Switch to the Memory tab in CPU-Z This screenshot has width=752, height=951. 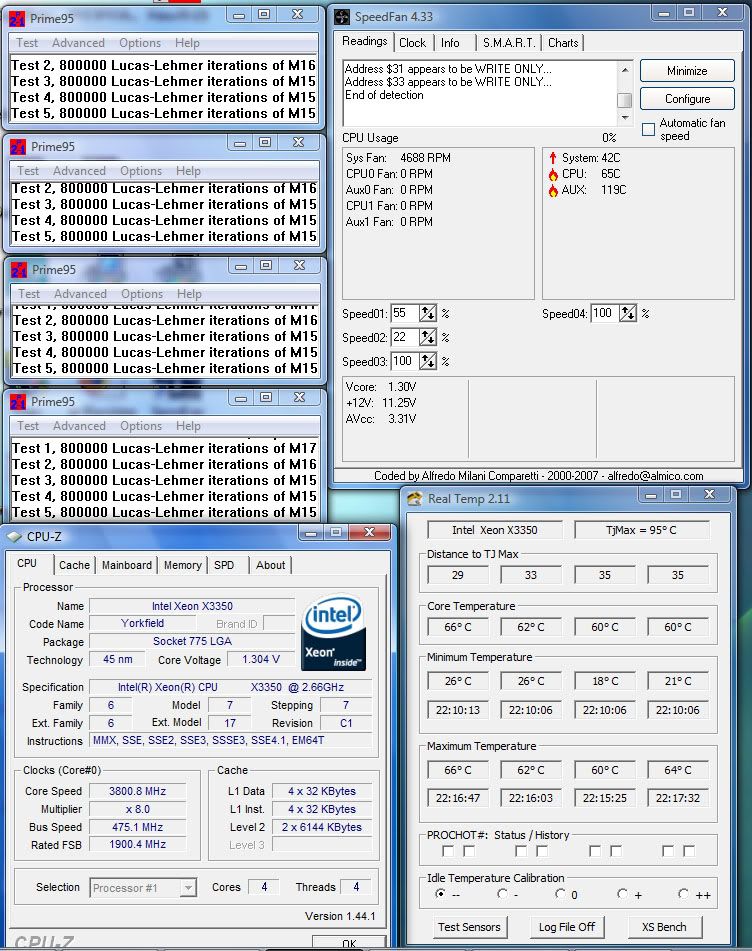pos(183,565)
